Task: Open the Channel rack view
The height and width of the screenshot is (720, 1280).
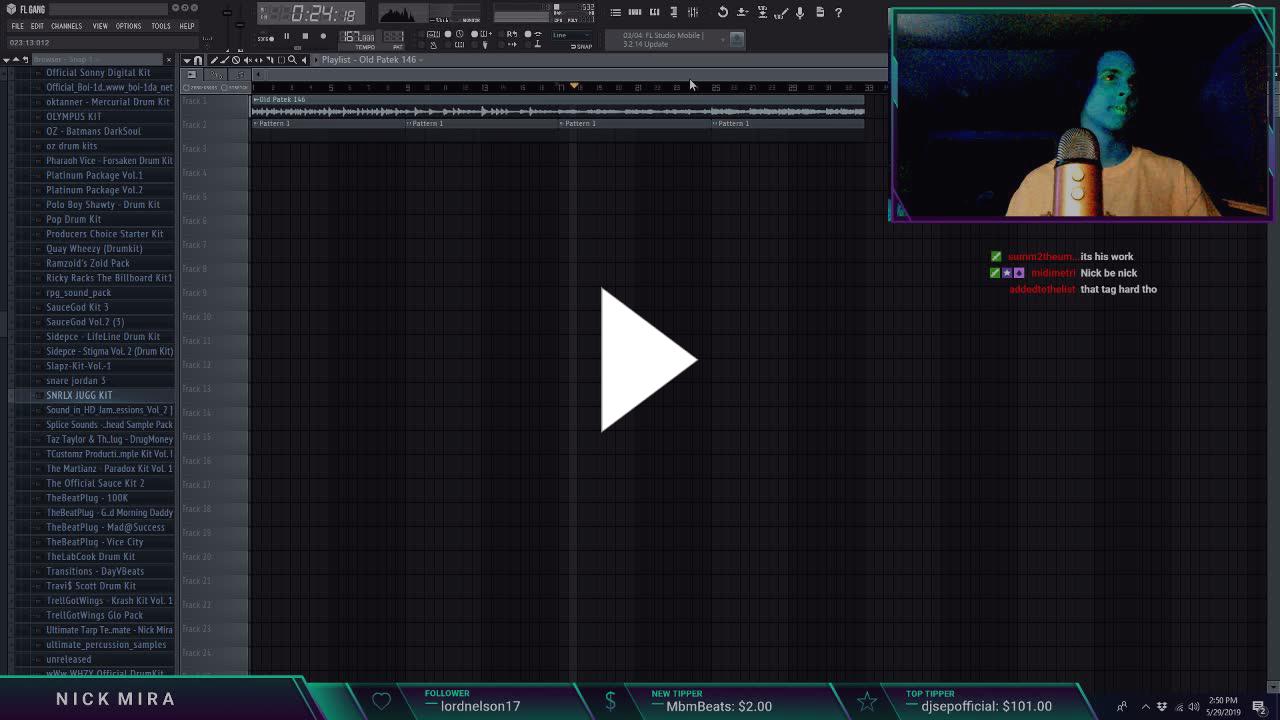Action: (635, 12)
